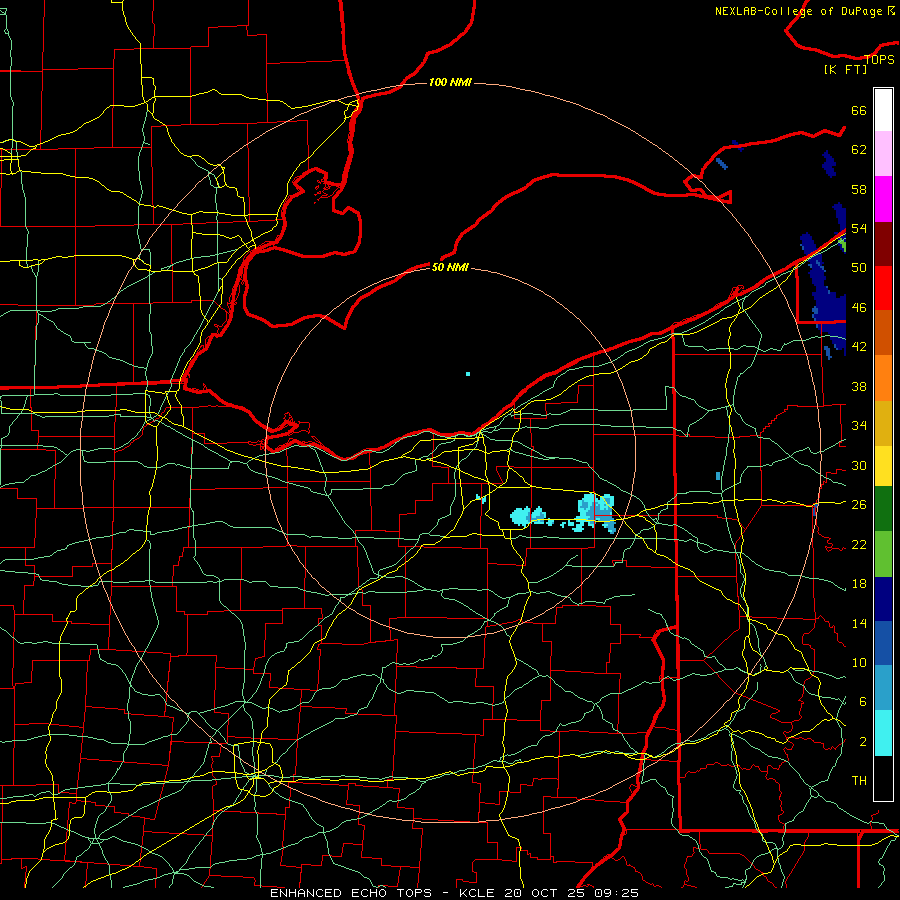
Task: Click the TH legend label
Action: pos(859,781)
